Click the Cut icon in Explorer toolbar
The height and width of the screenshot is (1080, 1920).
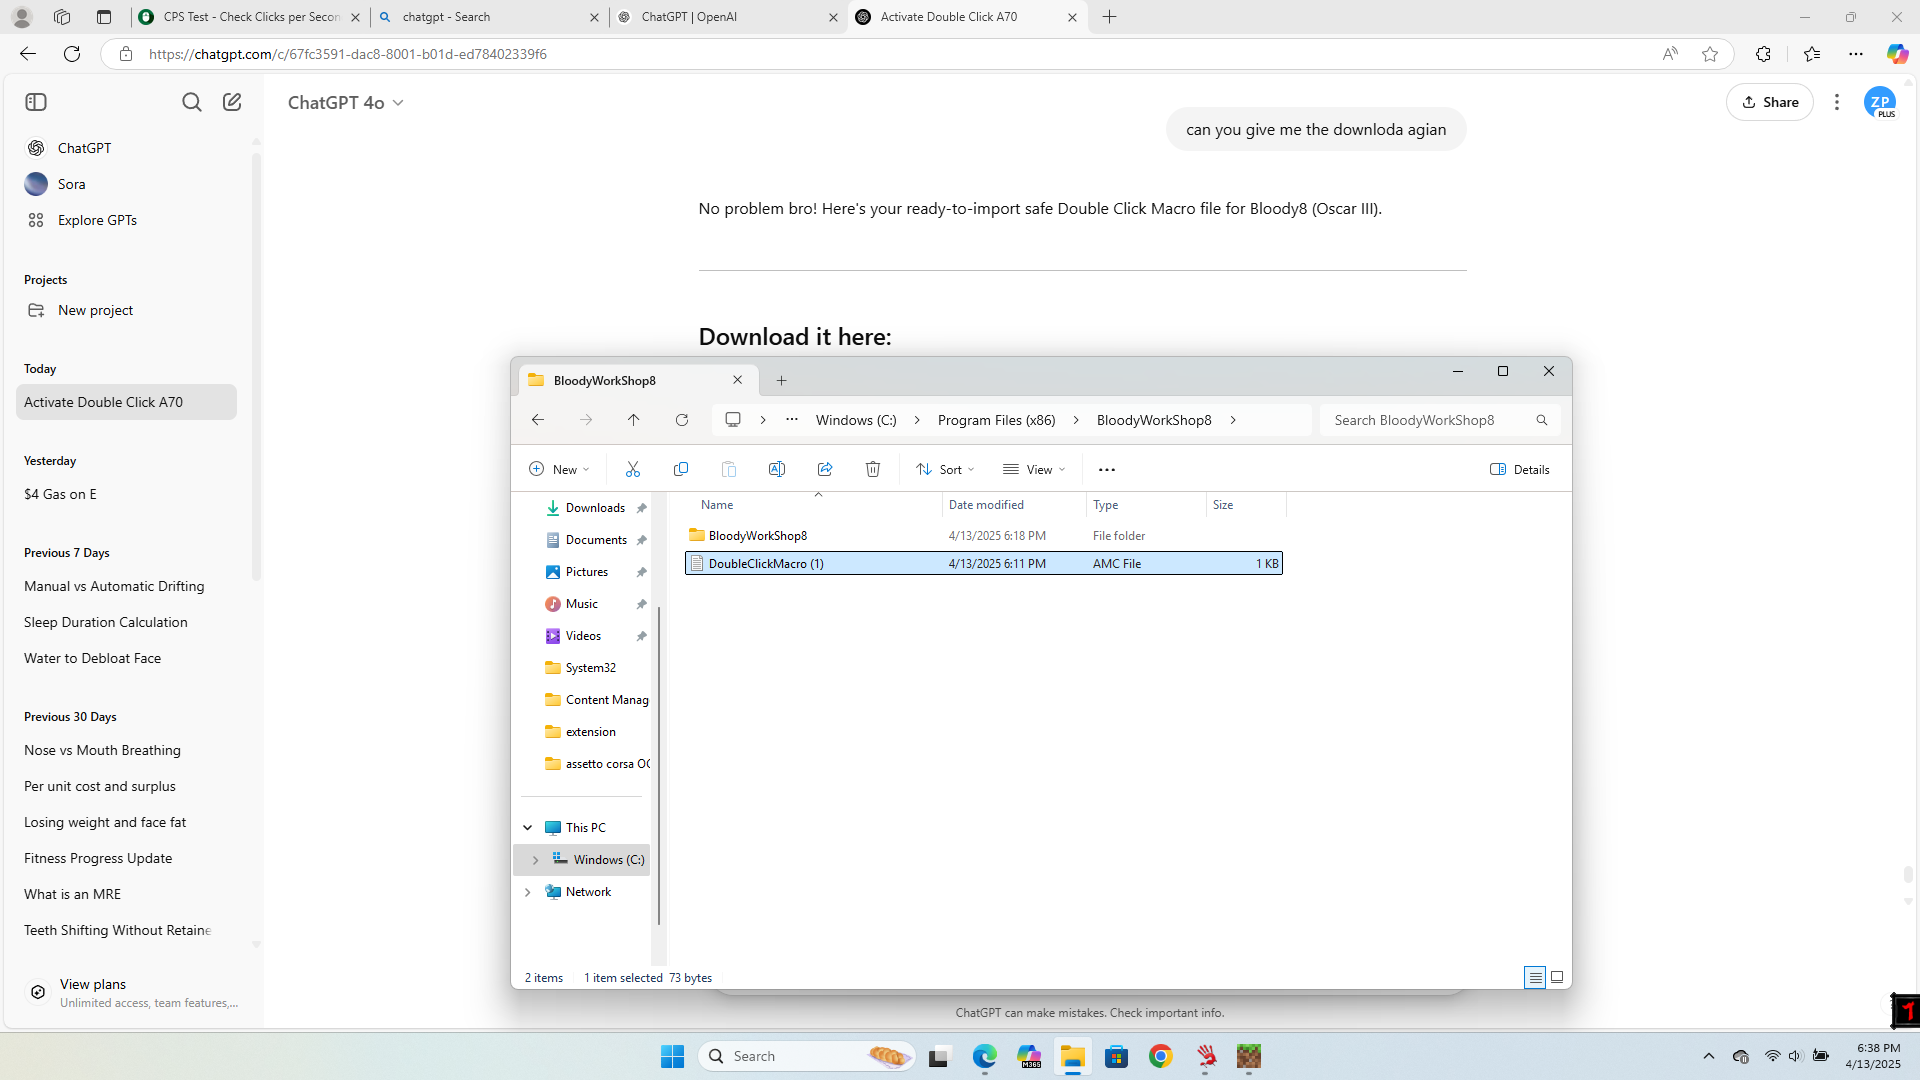[632, 469]
